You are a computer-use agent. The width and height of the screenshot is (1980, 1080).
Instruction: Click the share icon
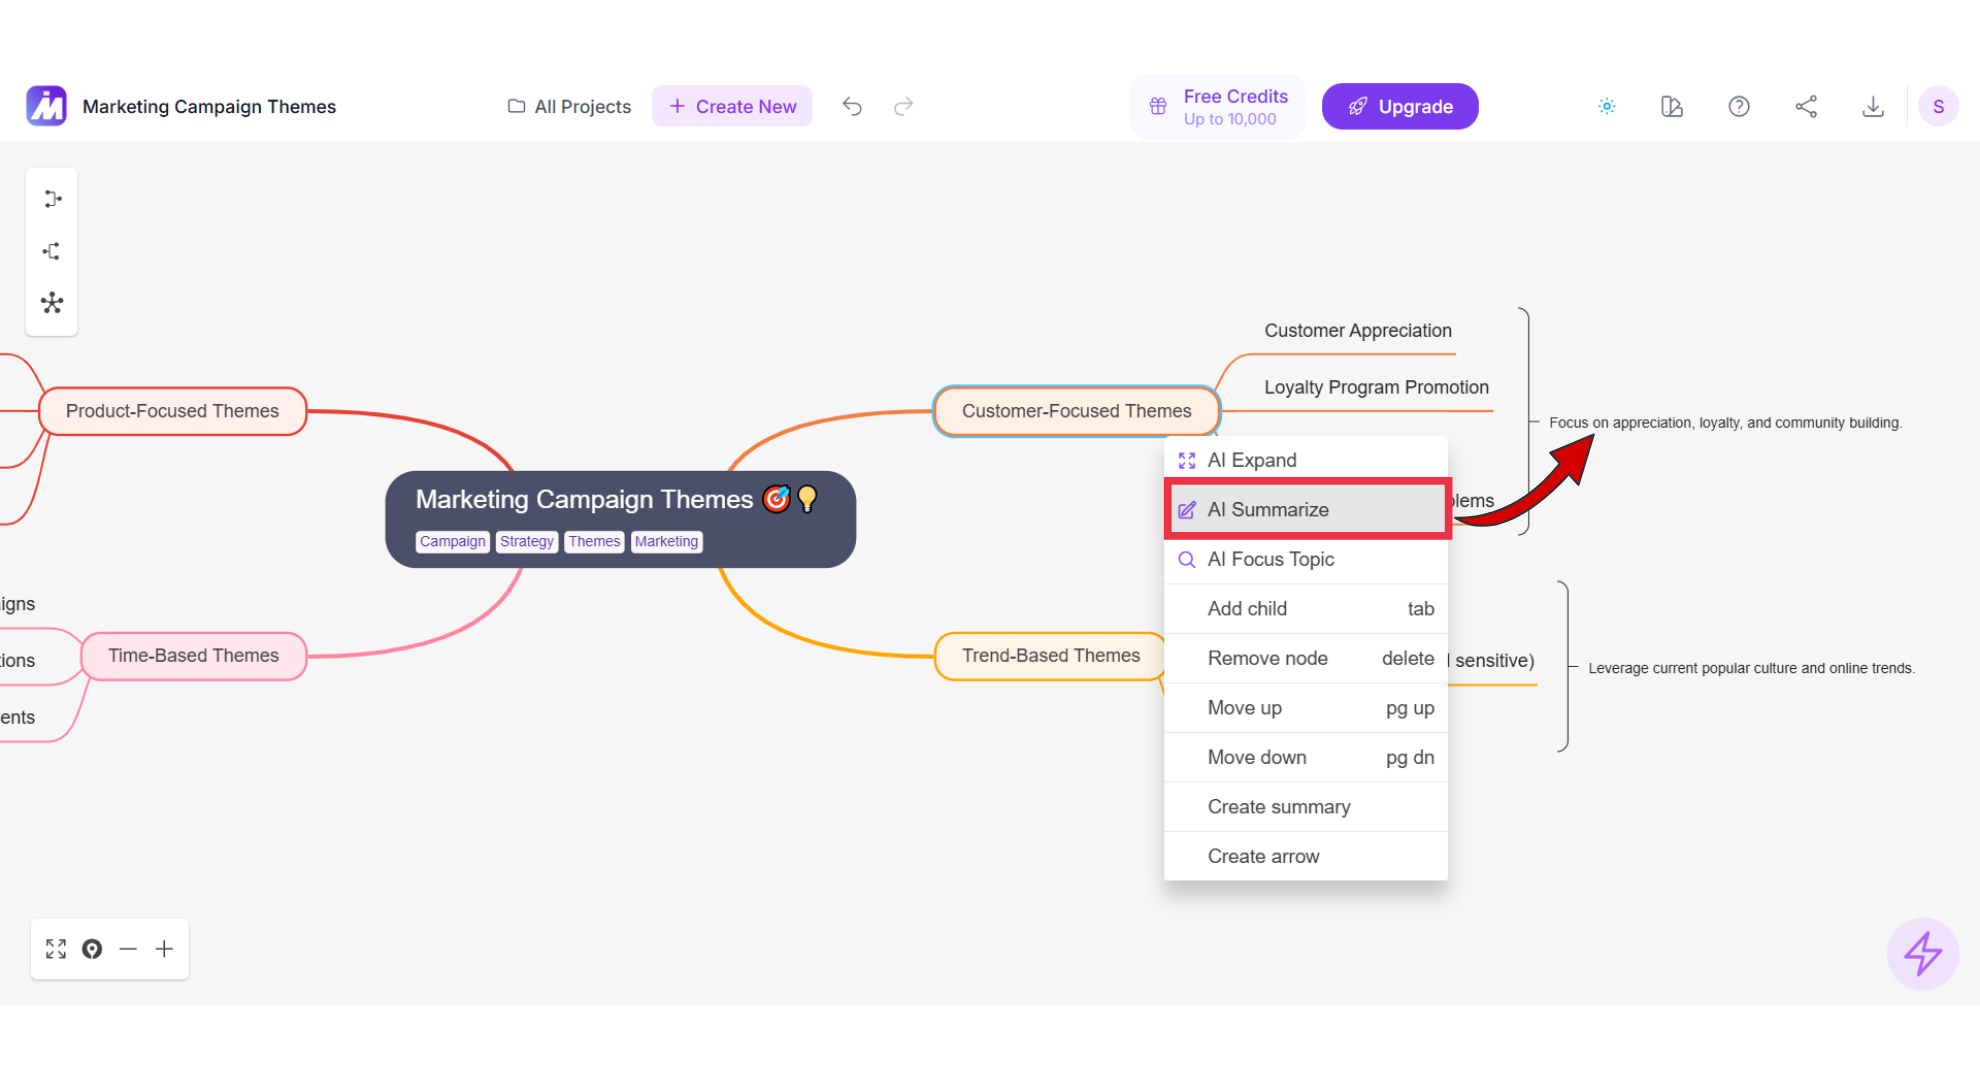pyautogui.click(x=1806, y=106)
